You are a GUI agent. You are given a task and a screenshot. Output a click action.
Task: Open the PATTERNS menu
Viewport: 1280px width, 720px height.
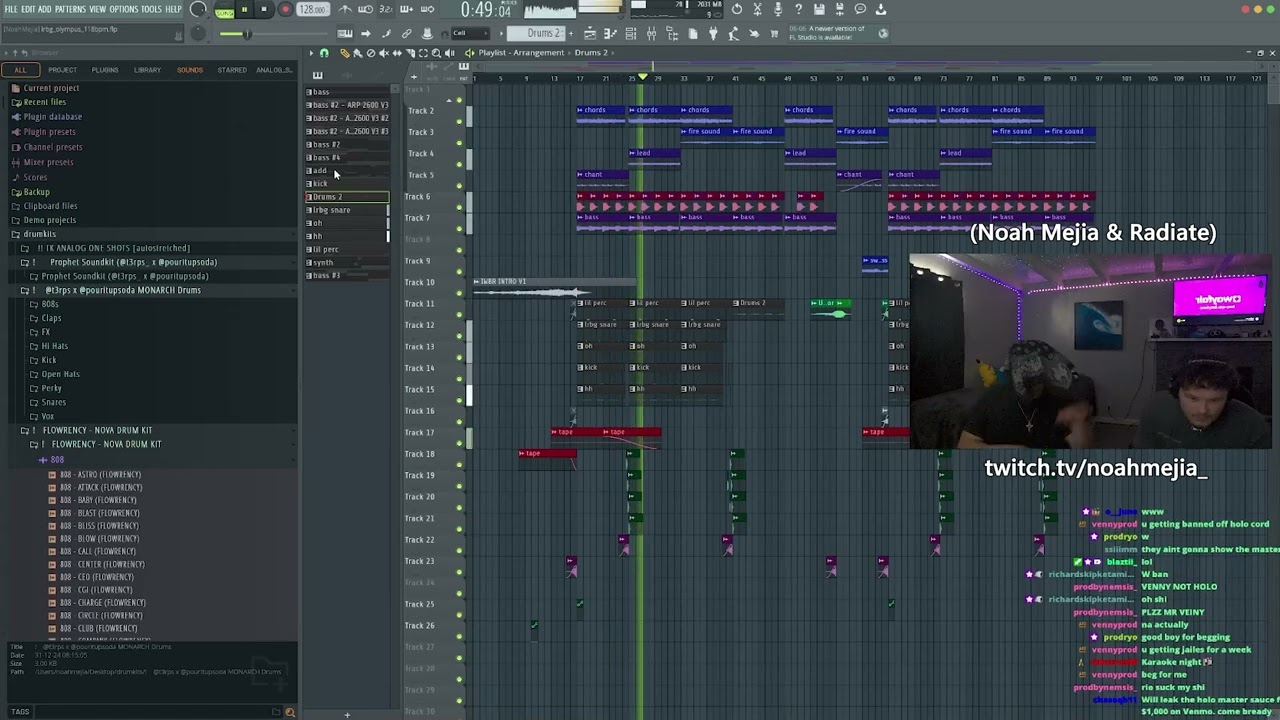(x=70, y=9)
